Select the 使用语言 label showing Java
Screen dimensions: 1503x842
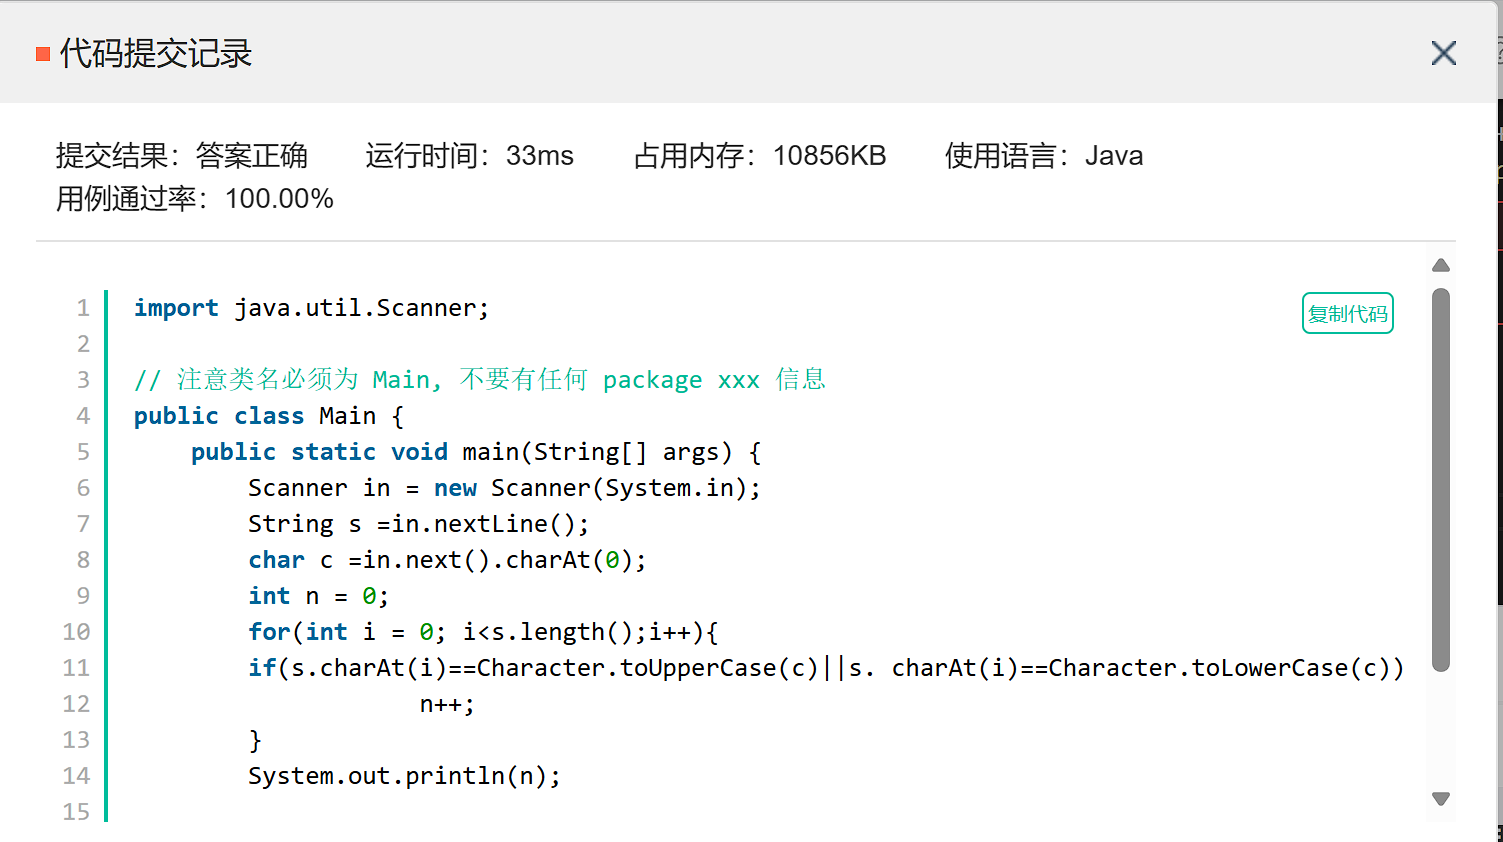click(x=1043, y=155)
